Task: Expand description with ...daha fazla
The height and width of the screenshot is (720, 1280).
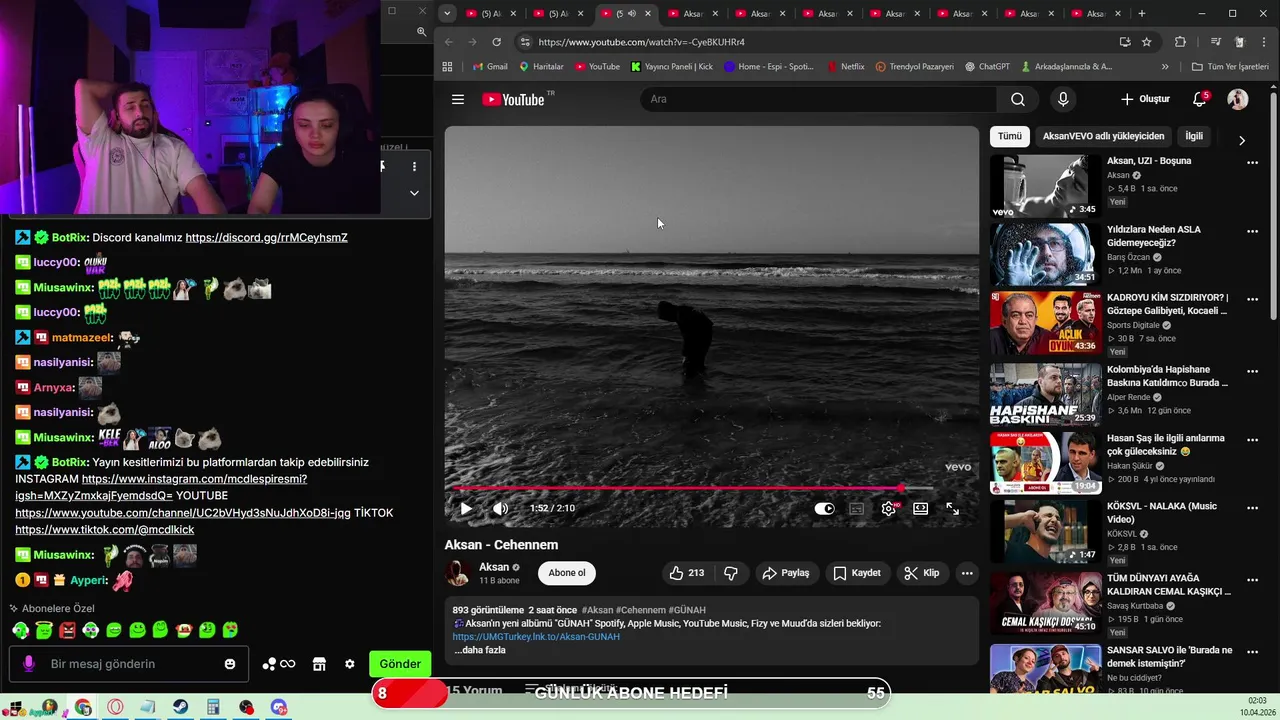Action: pos(480,650)
